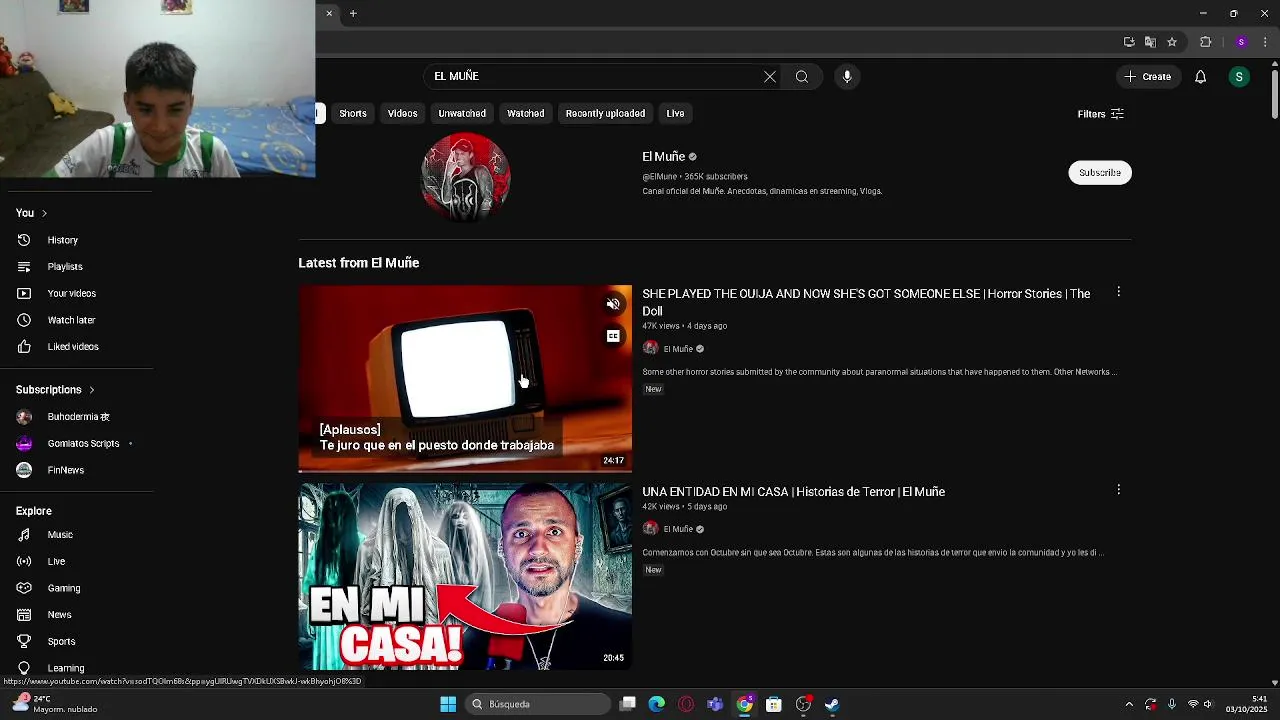Select the Recently uploaded filter chip
This screenshot has width=1280, height=720.
point(605,114)
